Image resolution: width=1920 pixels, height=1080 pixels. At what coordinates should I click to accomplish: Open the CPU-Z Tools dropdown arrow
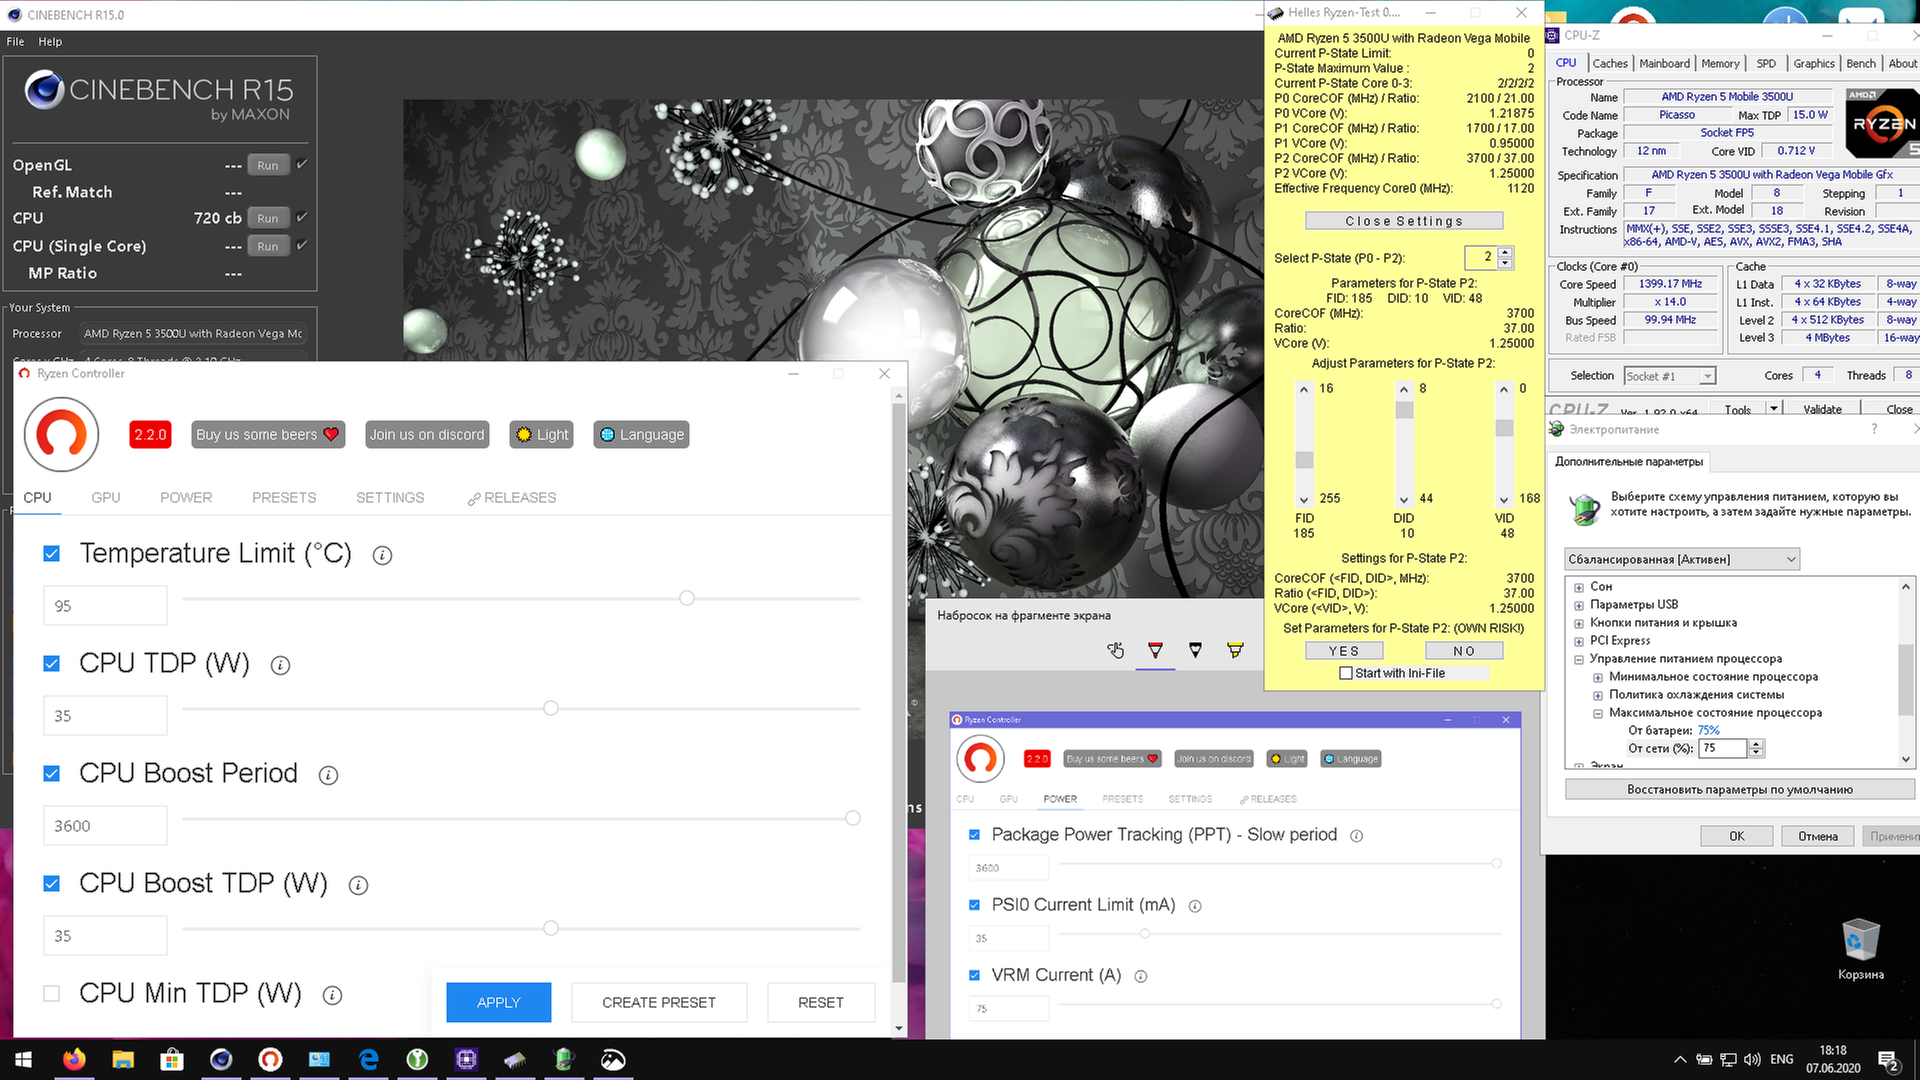1773,408
